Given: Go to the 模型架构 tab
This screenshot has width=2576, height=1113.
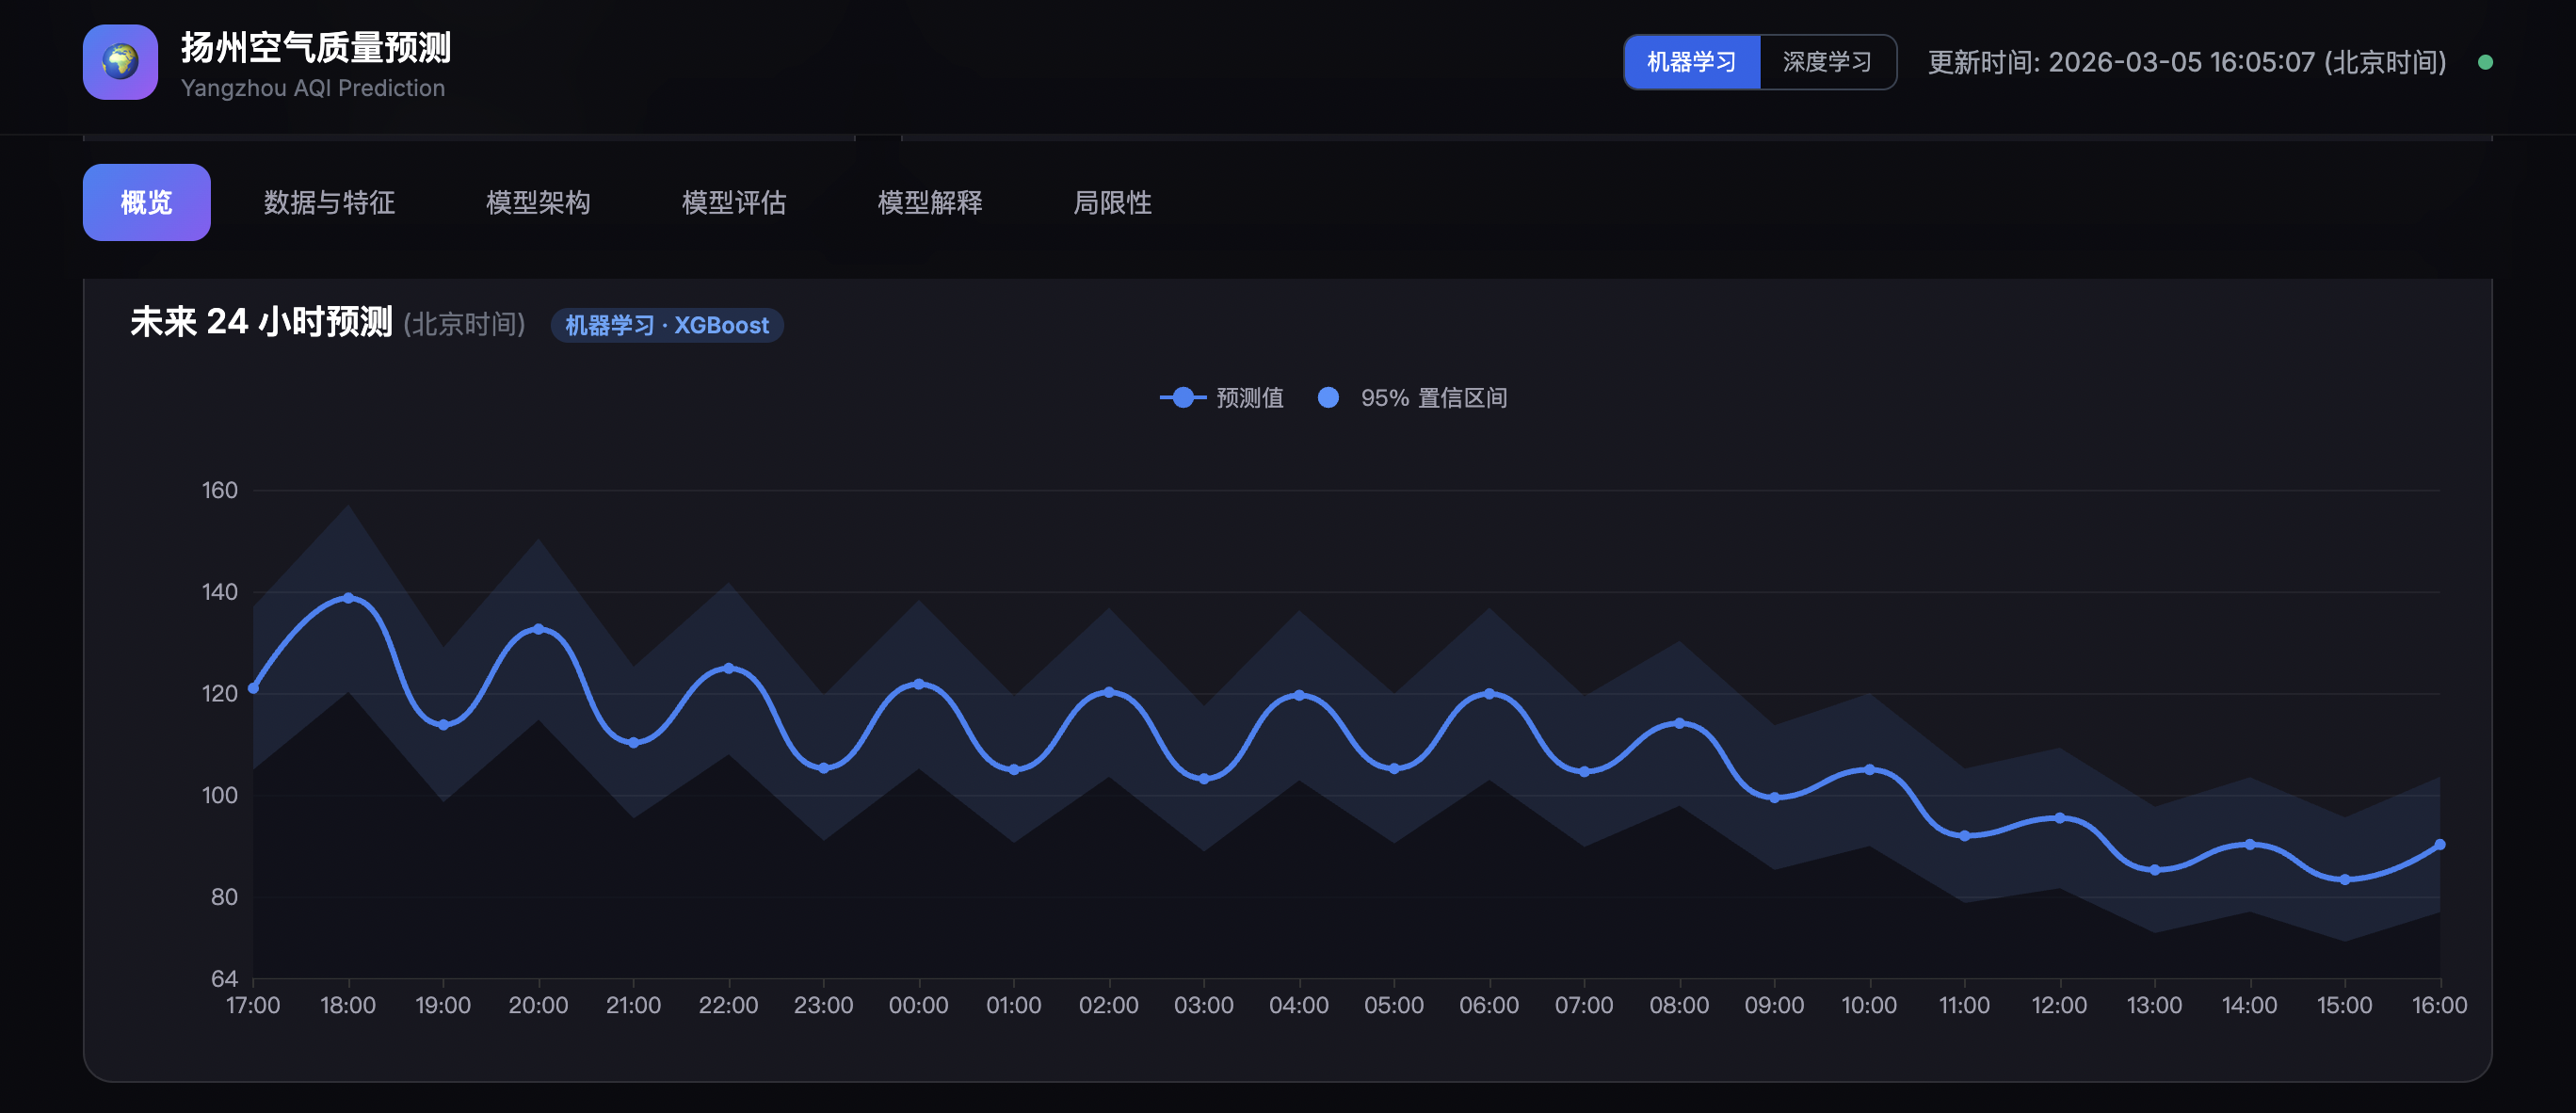Looking at the screenshot, I should [538, 203].
